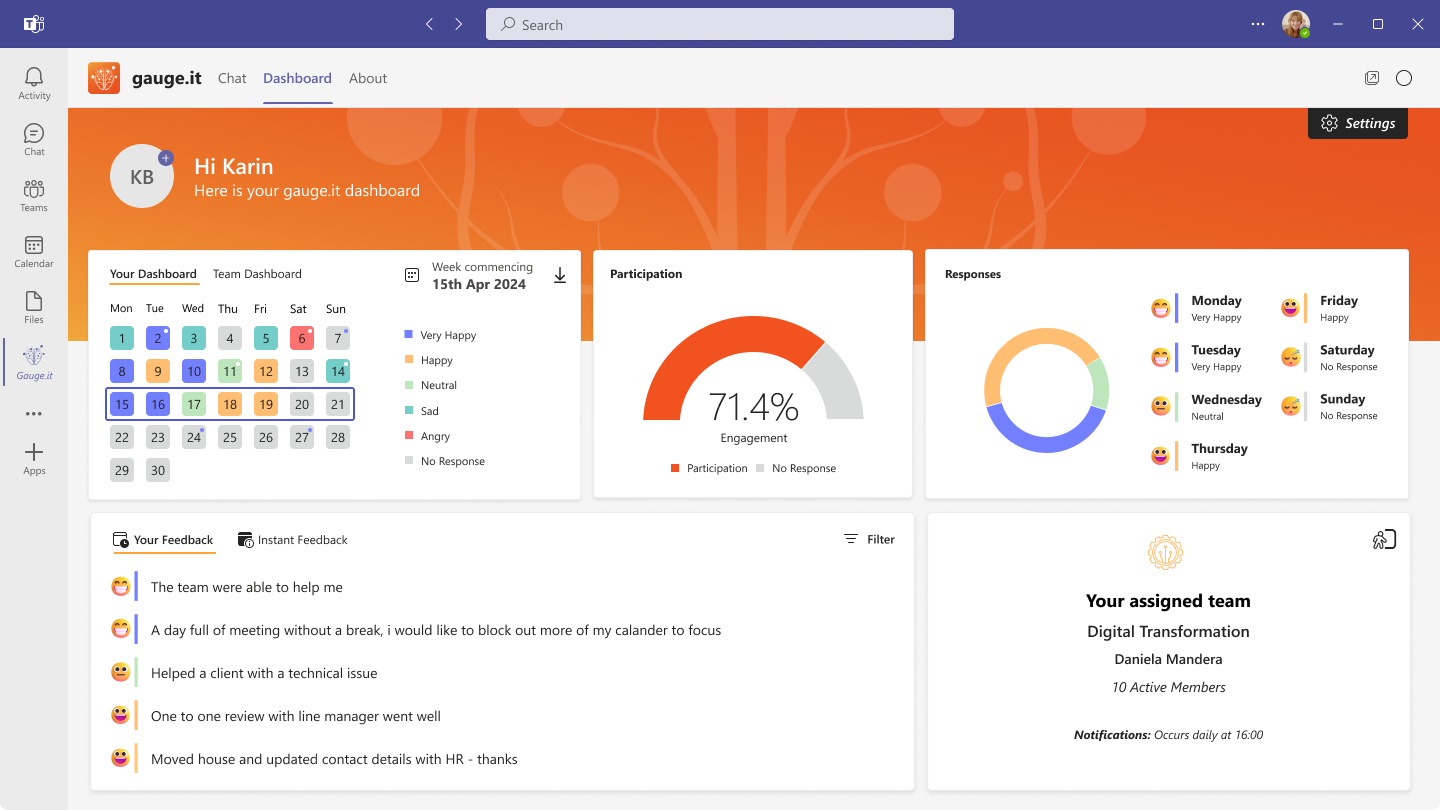
Task: Select calendar day 6
Action: tap(302, 338)
